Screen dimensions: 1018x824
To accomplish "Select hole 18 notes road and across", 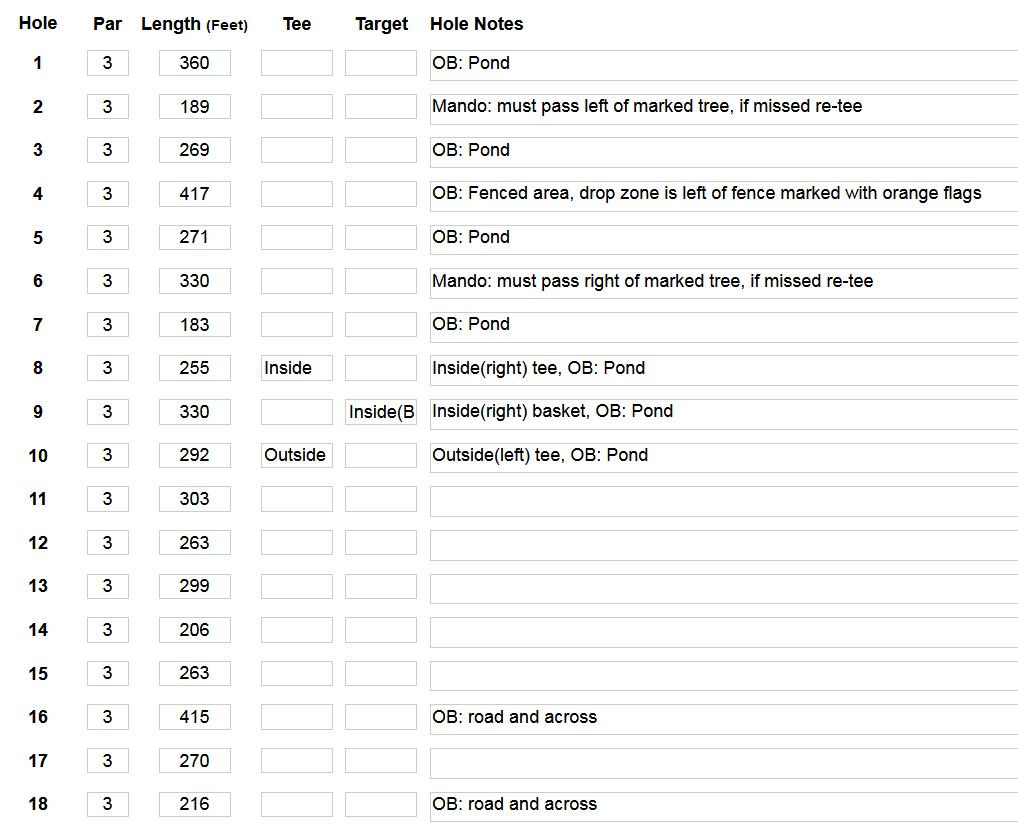I will [x=724, y=806].
